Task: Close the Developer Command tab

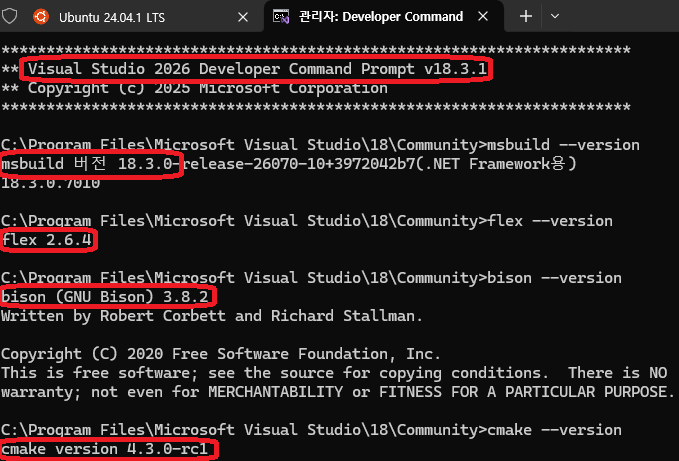Action: (483, 16)
